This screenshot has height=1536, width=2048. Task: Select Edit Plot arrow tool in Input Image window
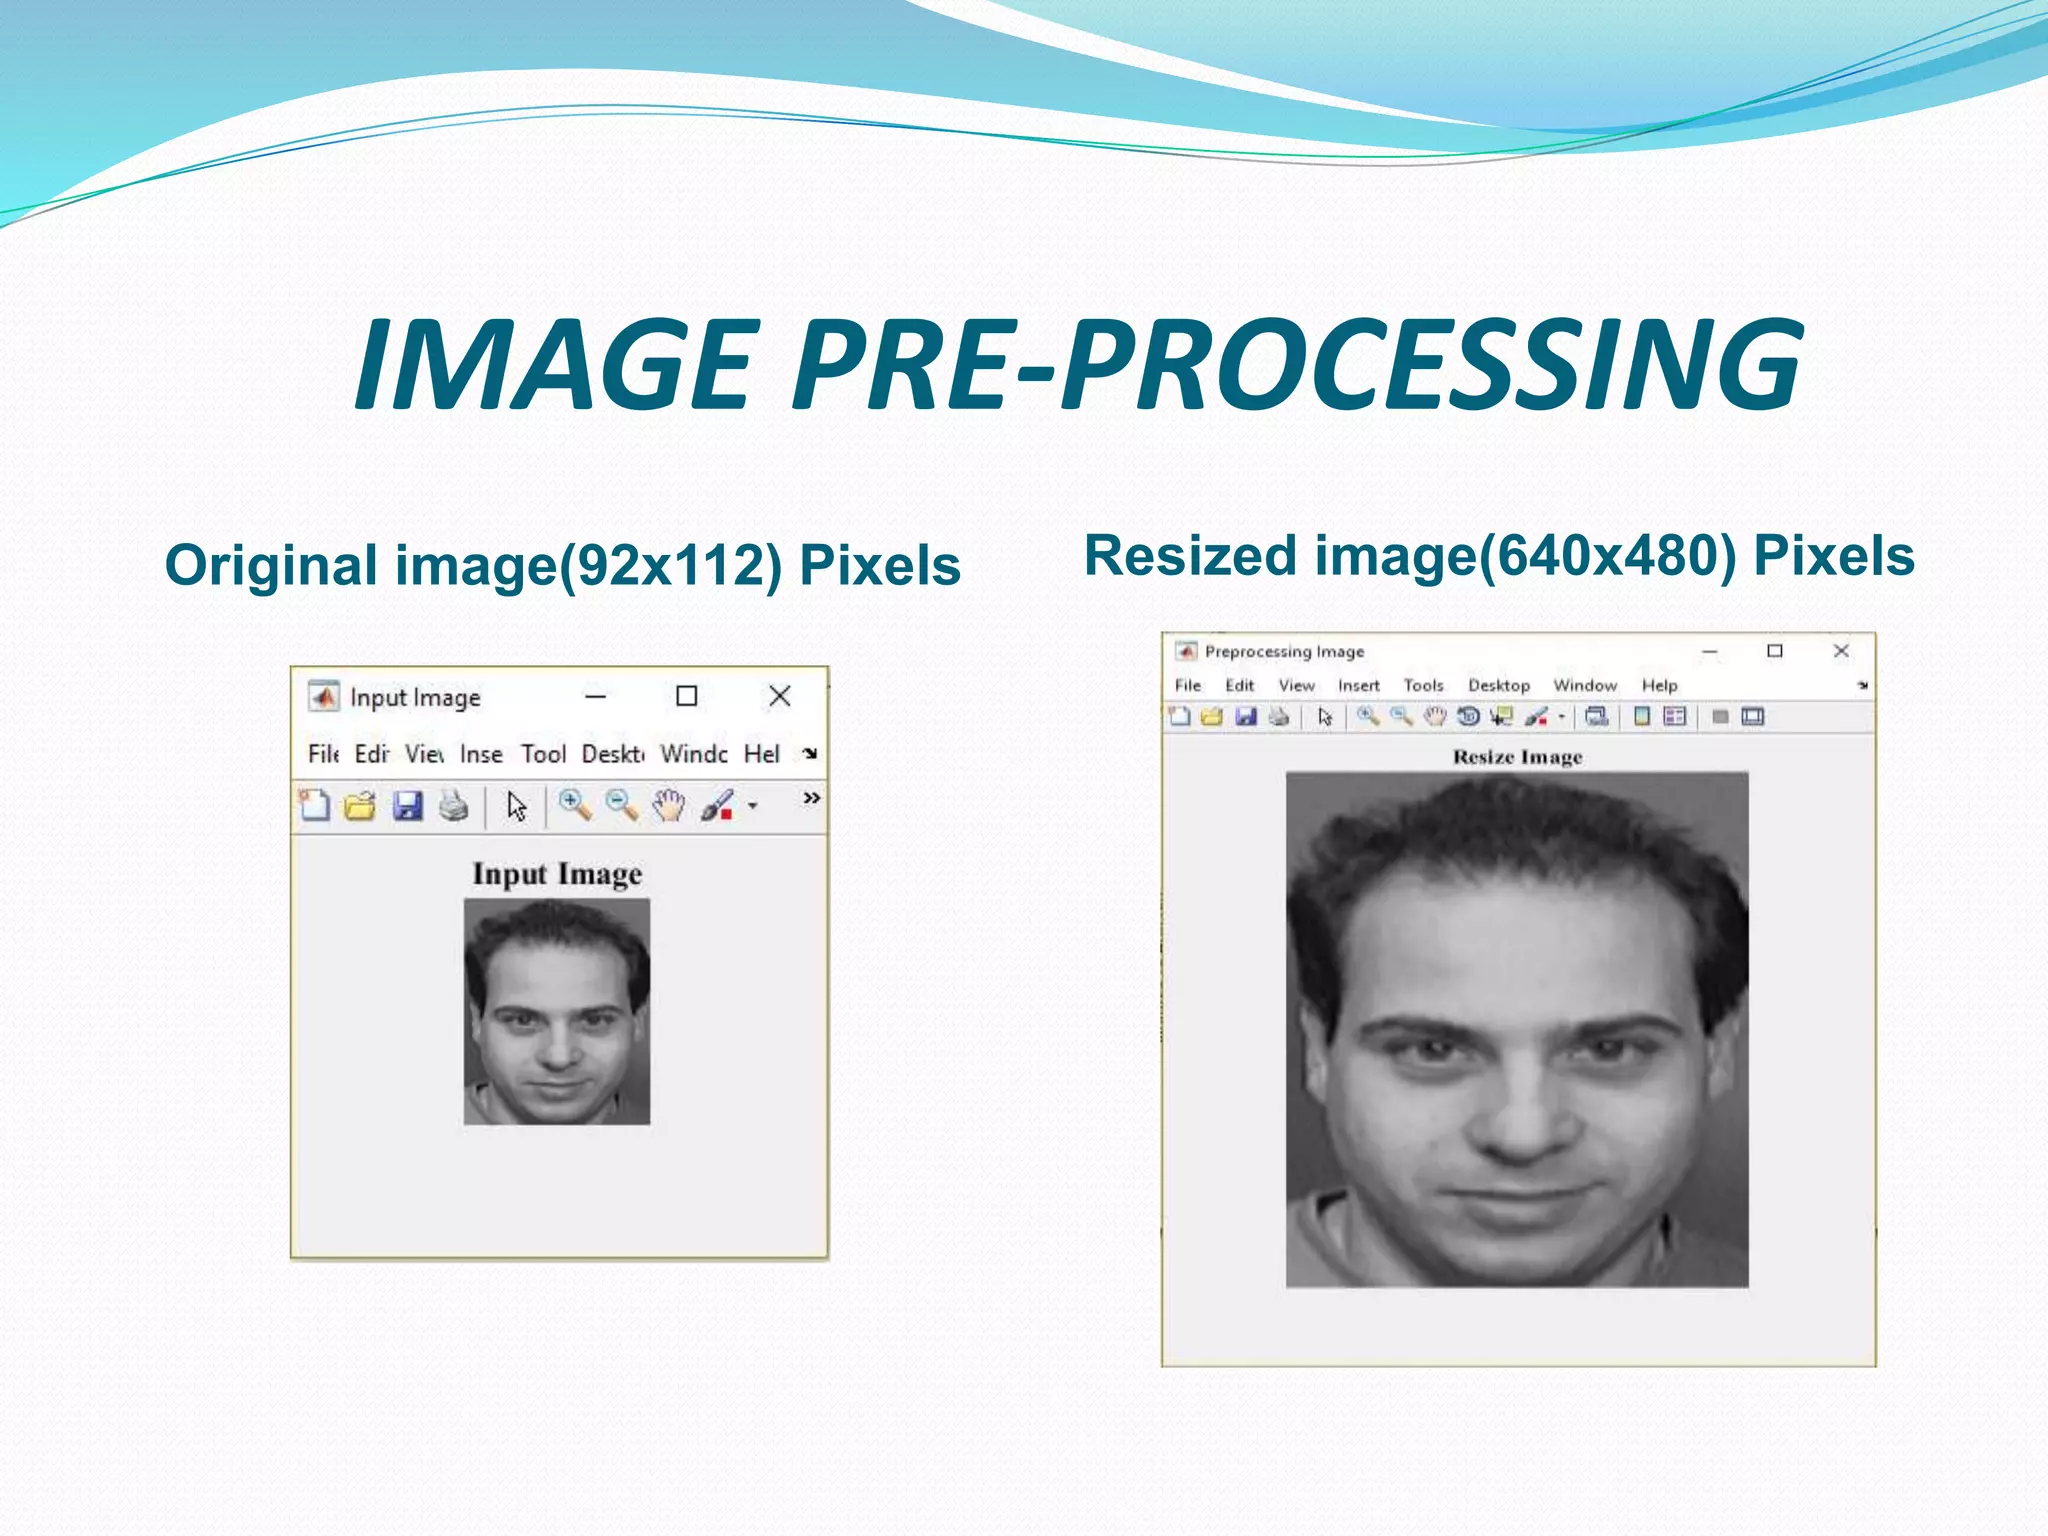(516, 806)
